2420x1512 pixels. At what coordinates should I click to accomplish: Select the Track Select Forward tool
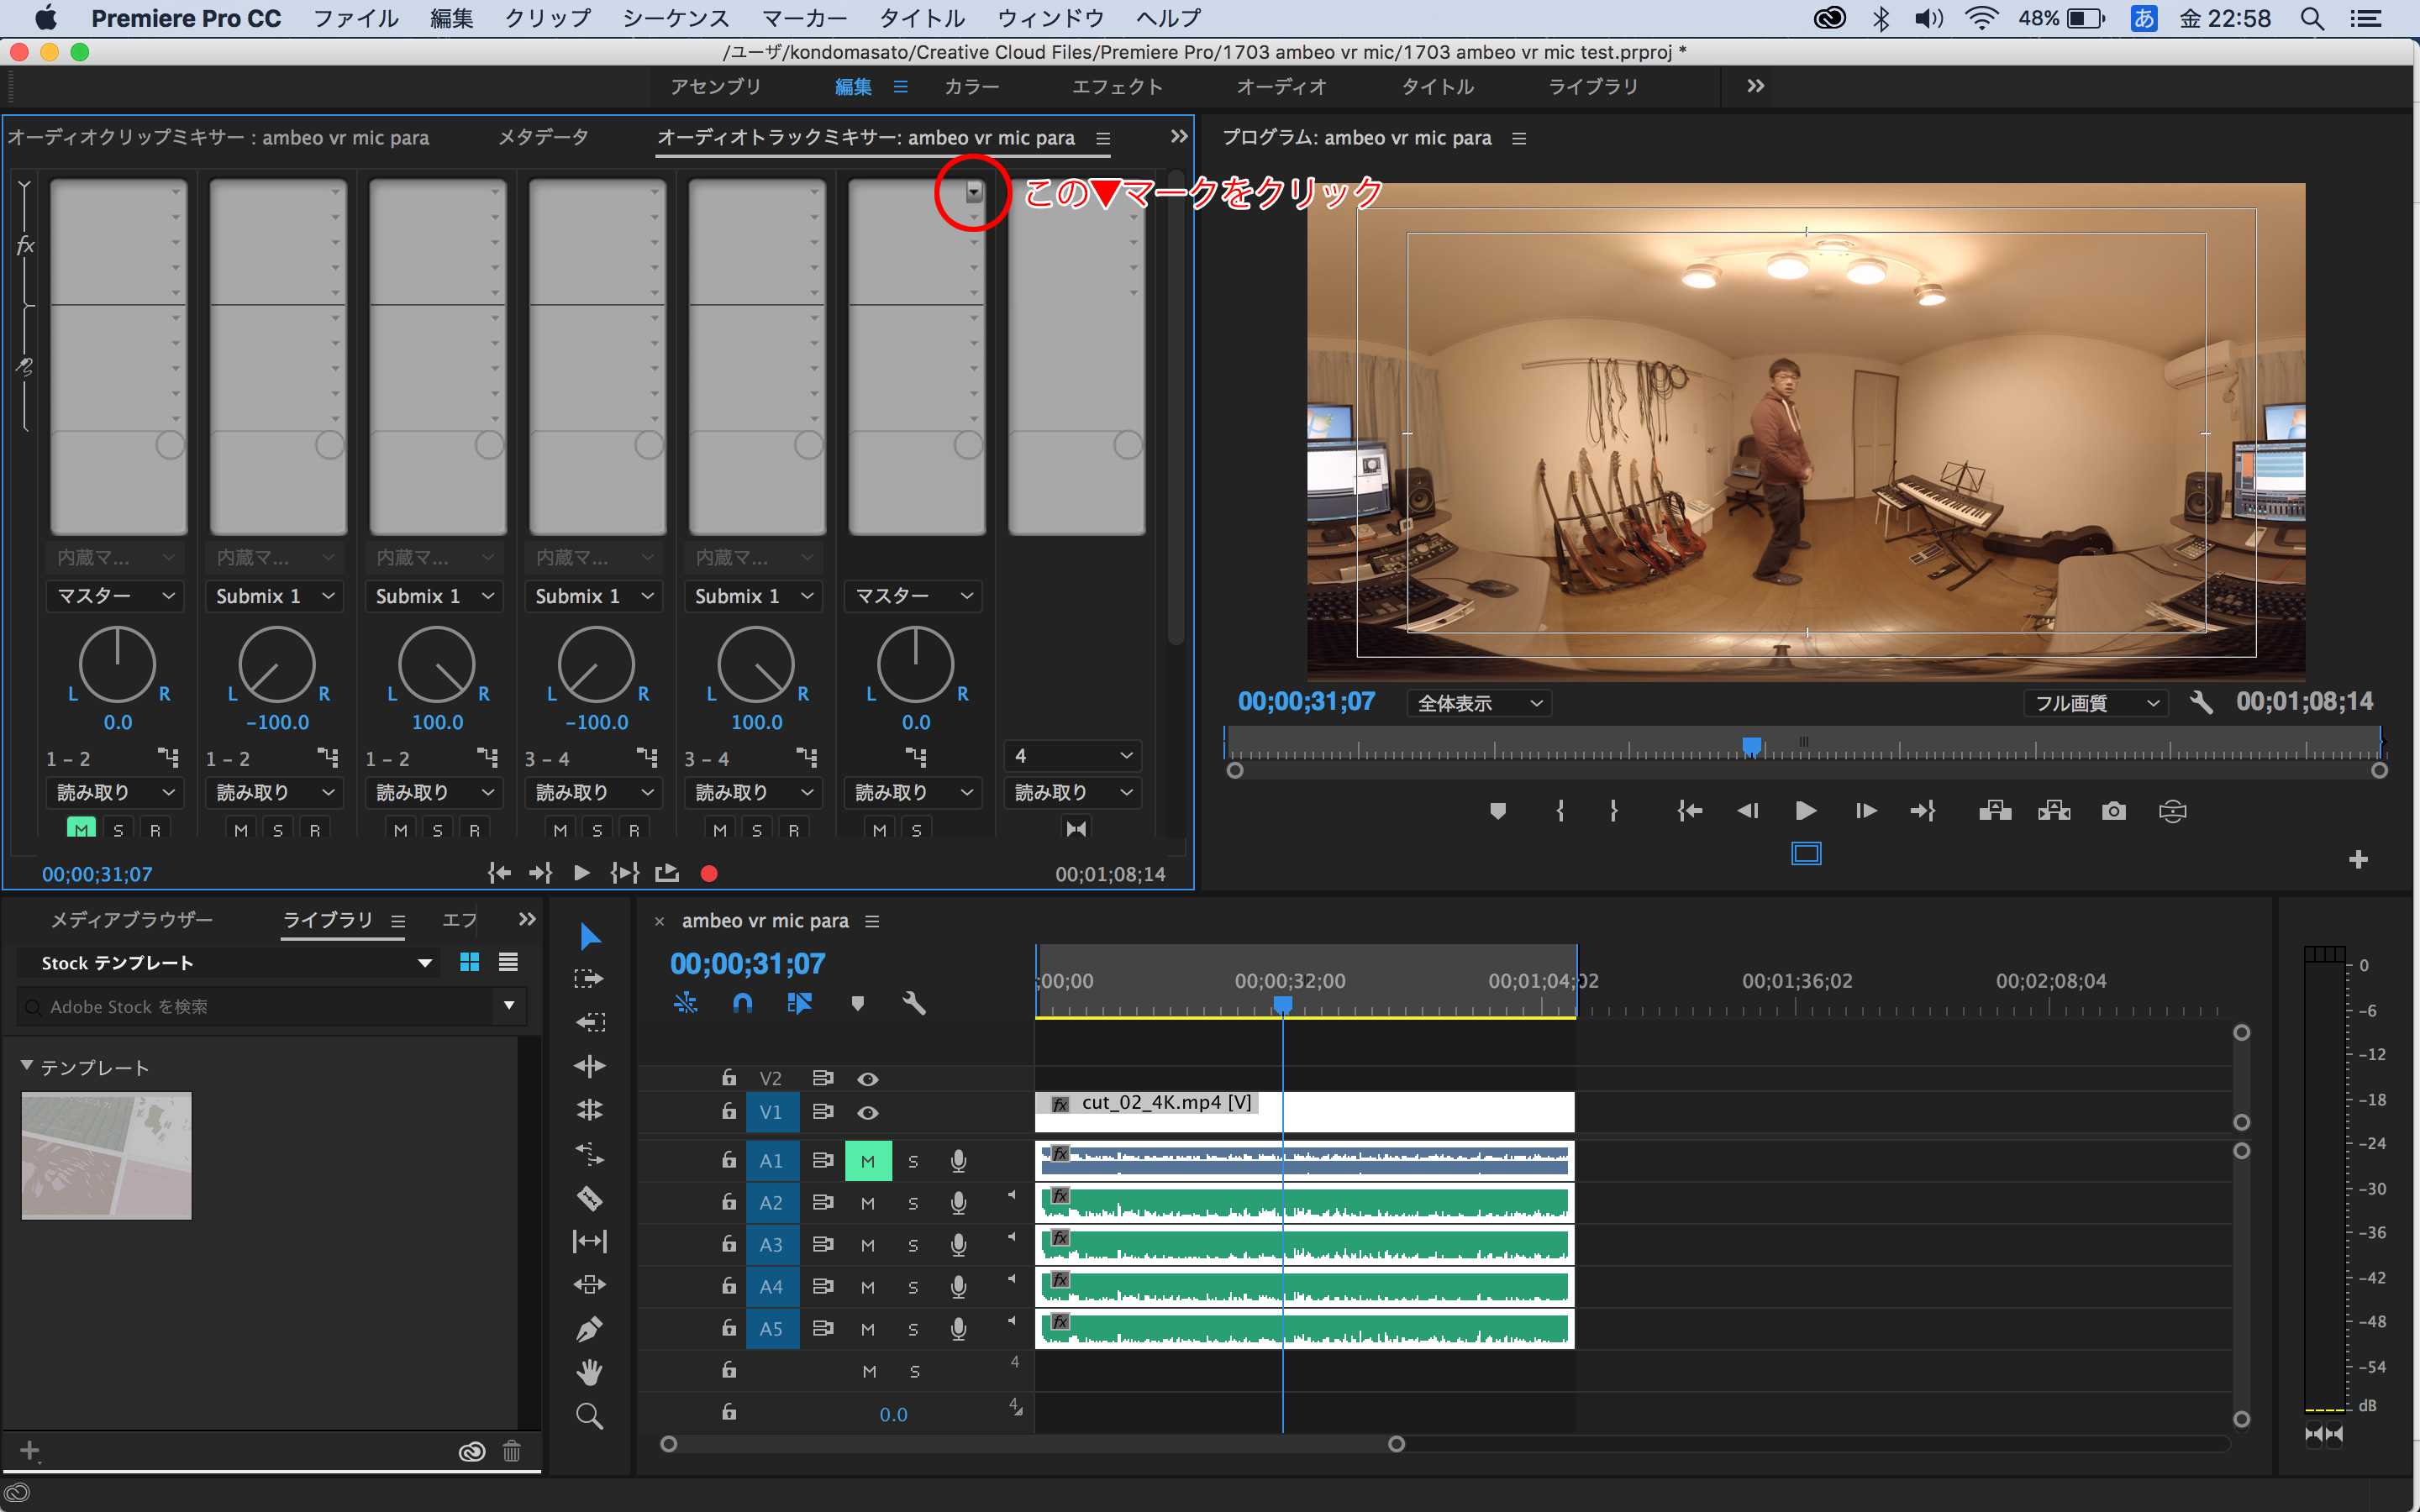click(x=589, y=978)
